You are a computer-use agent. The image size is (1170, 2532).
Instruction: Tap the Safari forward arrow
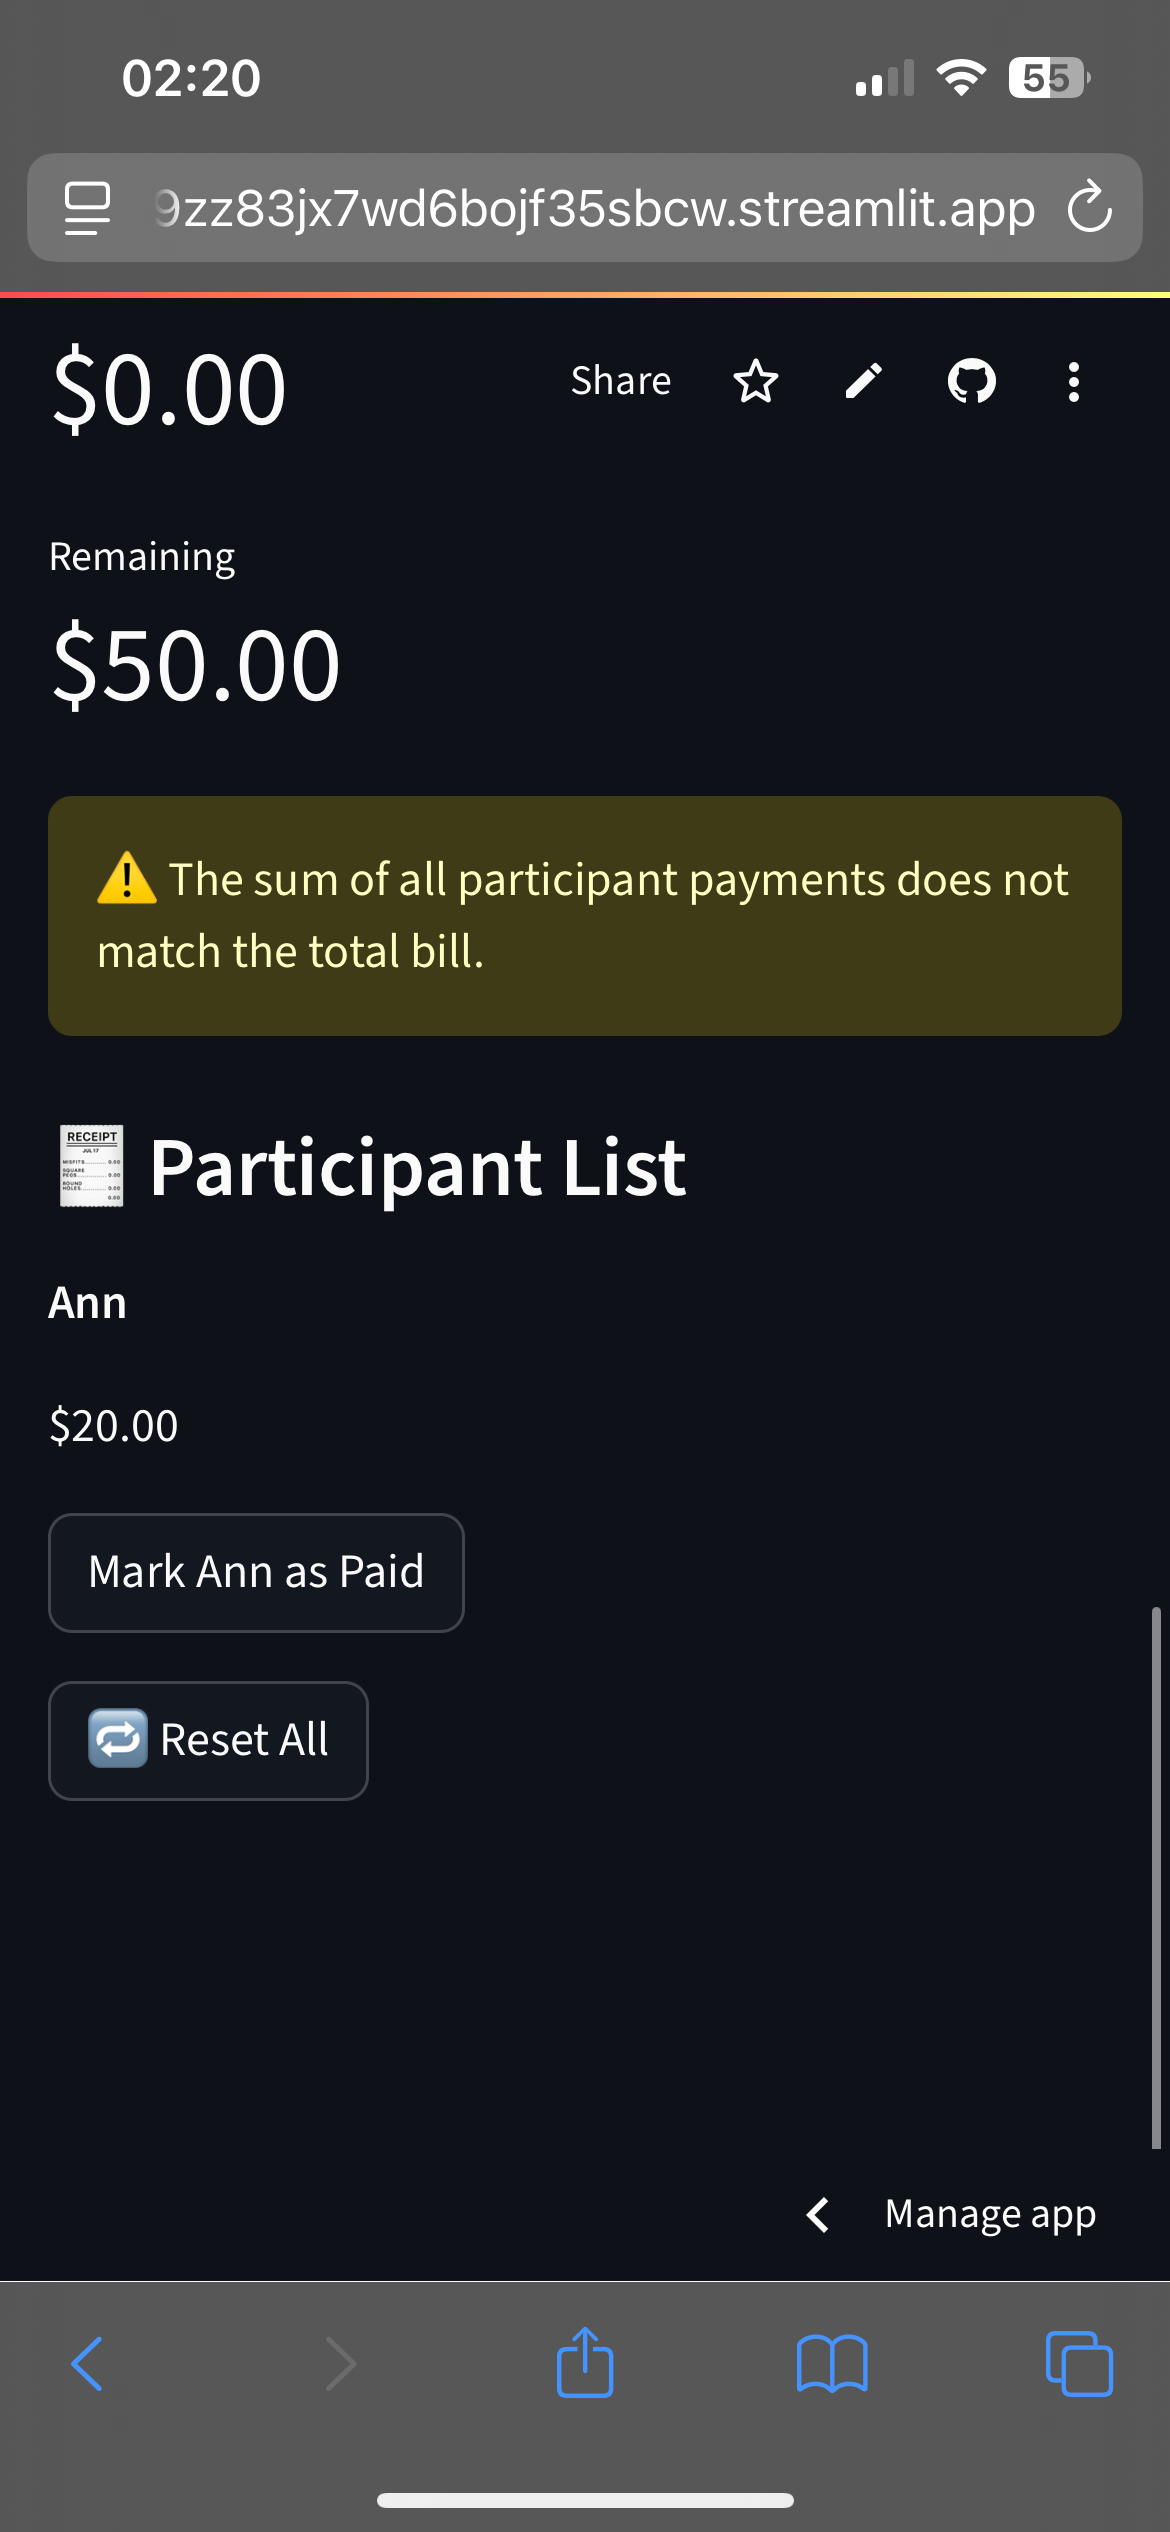pyautogui.click(x=341, y=2364)
